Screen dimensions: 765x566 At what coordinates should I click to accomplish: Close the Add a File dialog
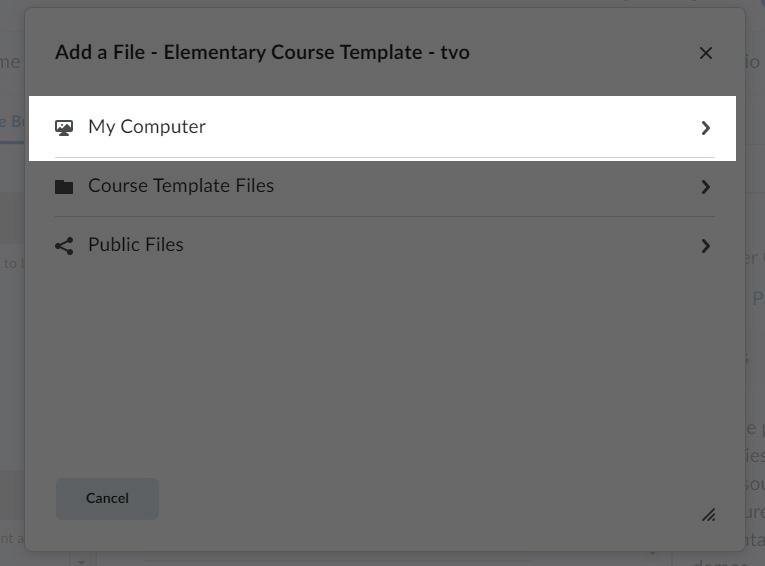(x=705, y=53)
